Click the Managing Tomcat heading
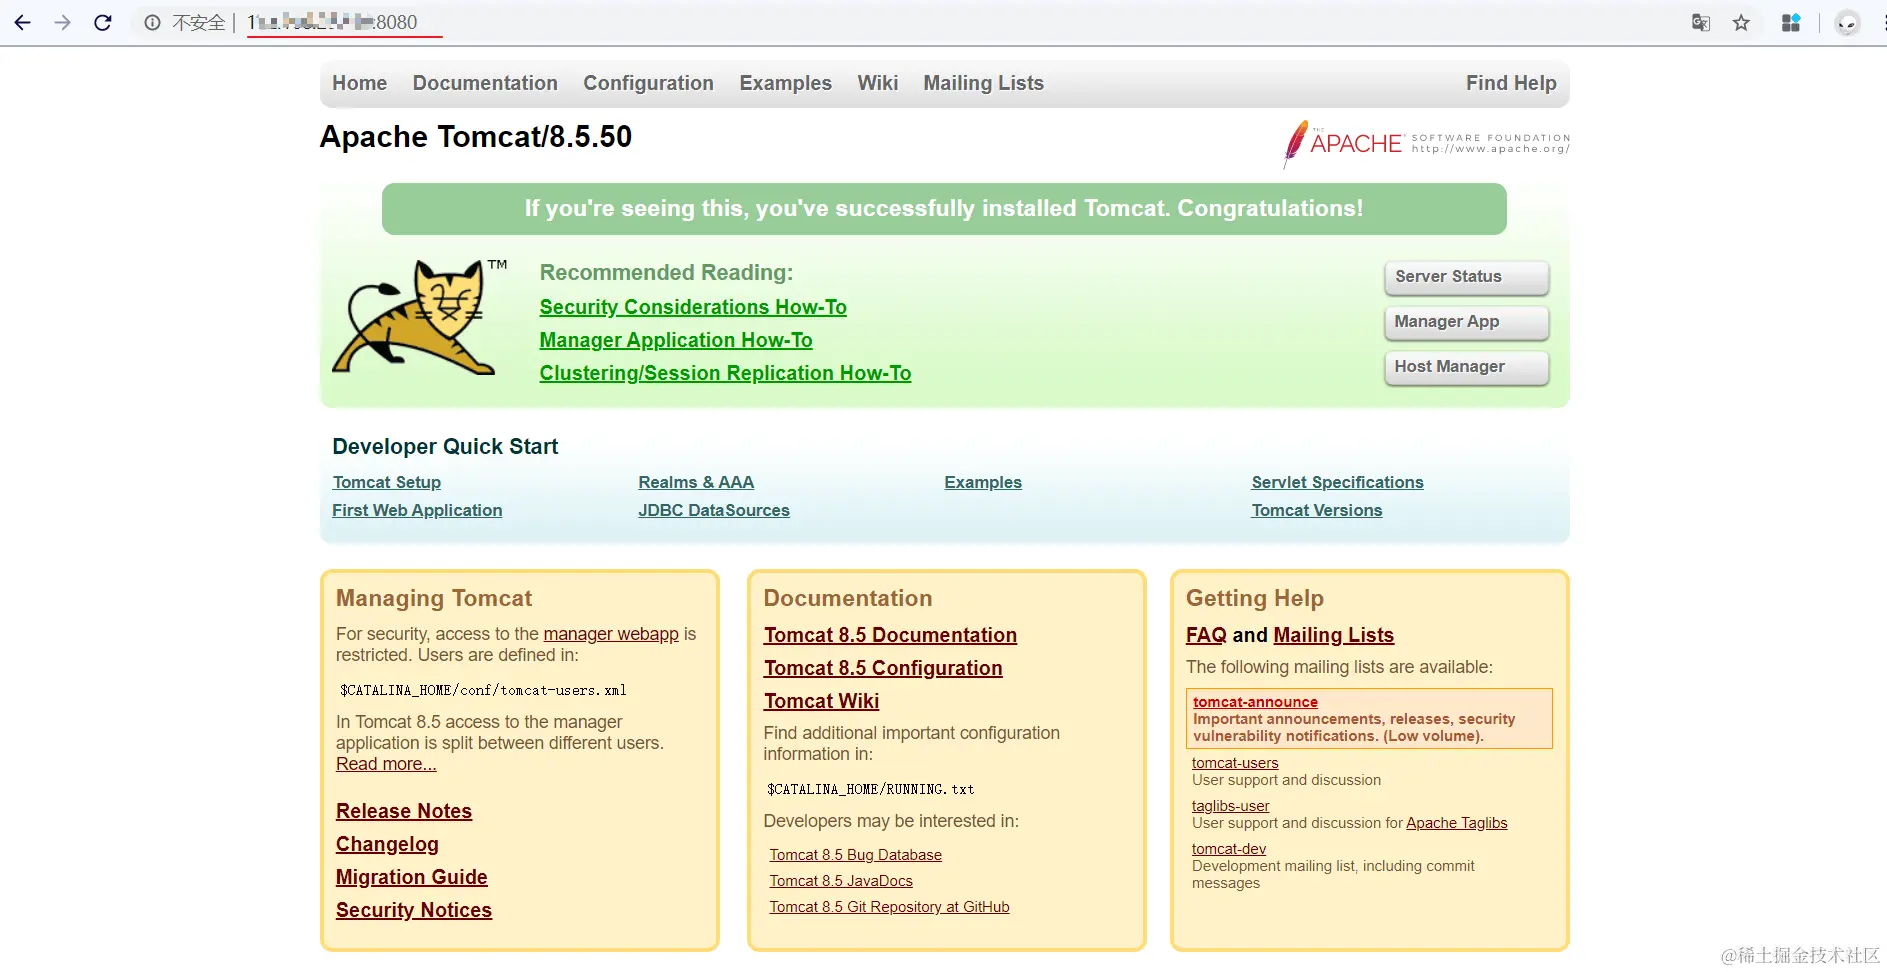 (434, 598)
